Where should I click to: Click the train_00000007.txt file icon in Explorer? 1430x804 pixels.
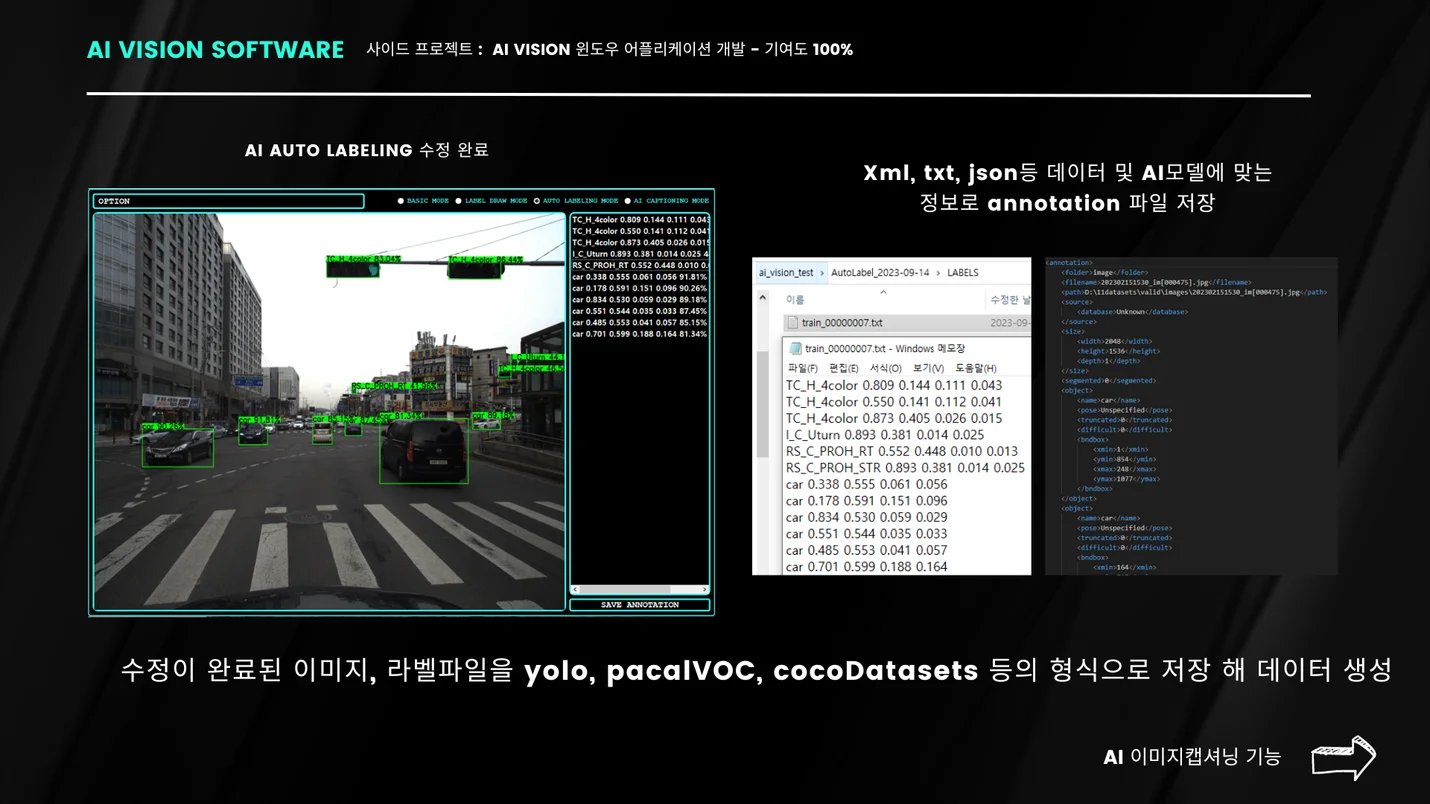coord(792,323)
